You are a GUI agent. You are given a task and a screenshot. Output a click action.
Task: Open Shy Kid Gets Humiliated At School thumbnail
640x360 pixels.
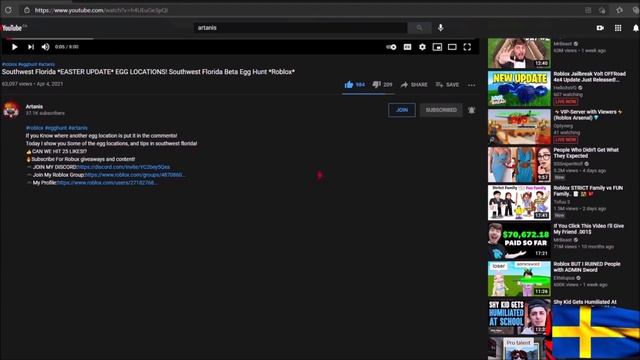coord(519,317)
